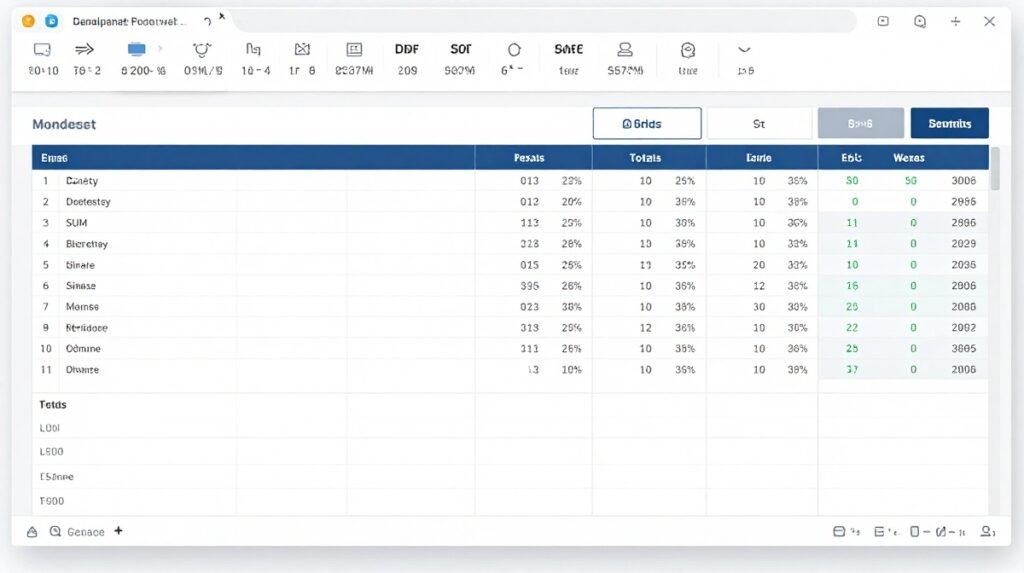Close the "Denaipanat Podotwet" tab
This screenshot has height=573, width=1024.
(222, 16)
